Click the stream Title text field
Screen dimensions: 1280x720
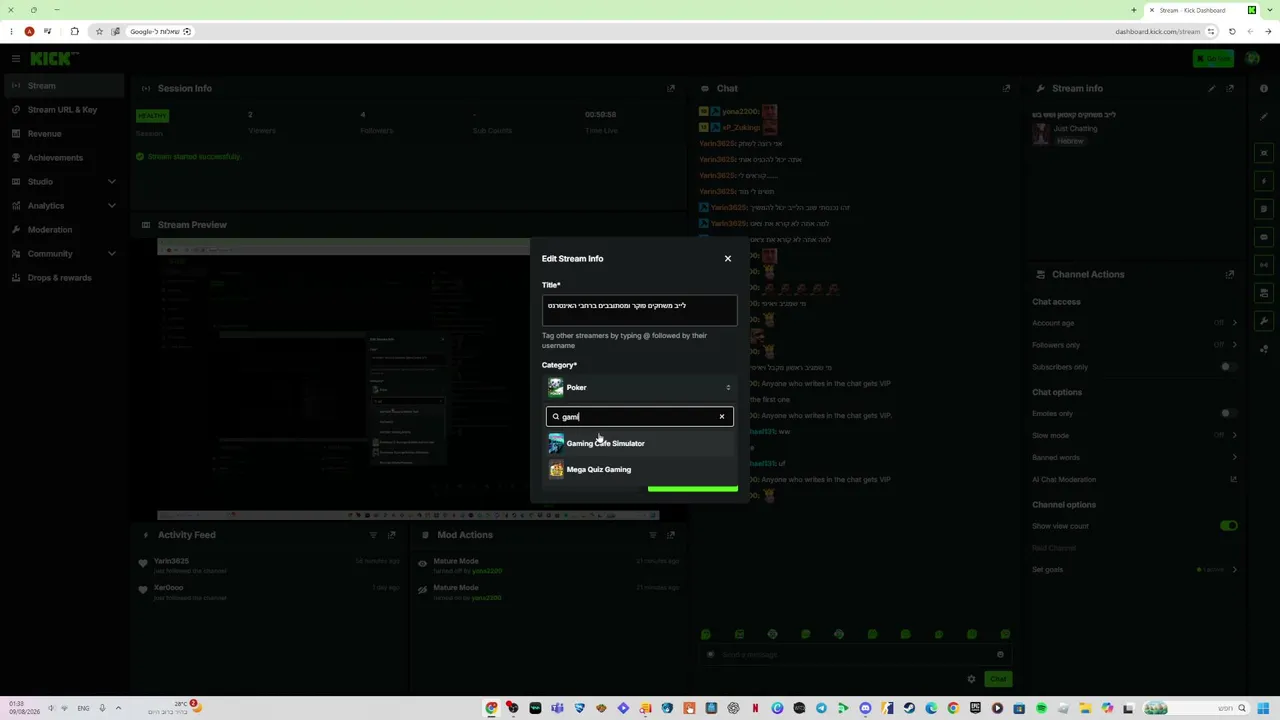click(x=640, y=310)
